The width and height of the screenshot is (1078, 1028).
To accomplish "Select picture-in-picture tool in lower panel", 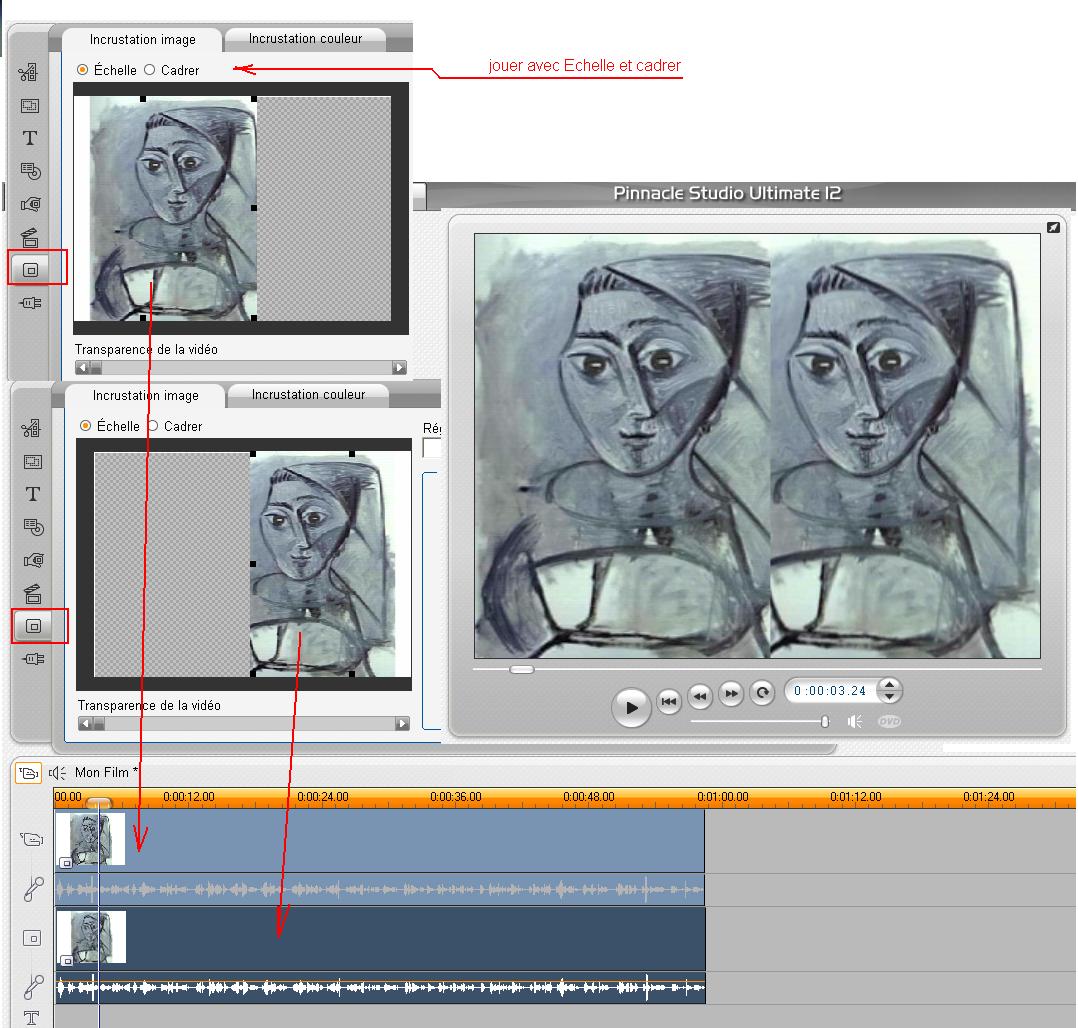I will pos(33,626).
